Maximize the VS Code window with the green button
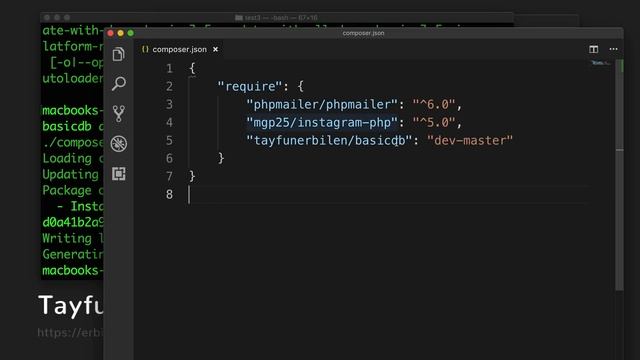Screen dimensions: 640x360 (x=131, y=33)
